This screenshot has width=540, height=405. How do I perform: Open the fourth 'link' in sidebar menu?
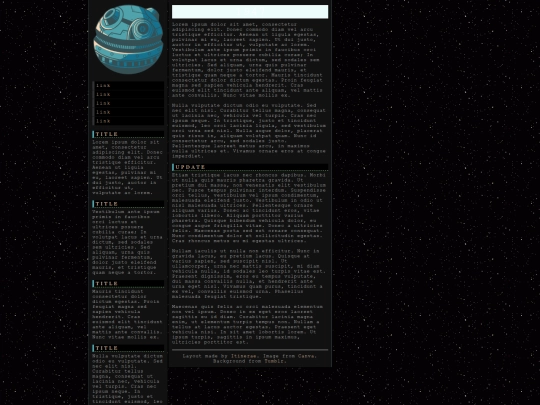128,112
